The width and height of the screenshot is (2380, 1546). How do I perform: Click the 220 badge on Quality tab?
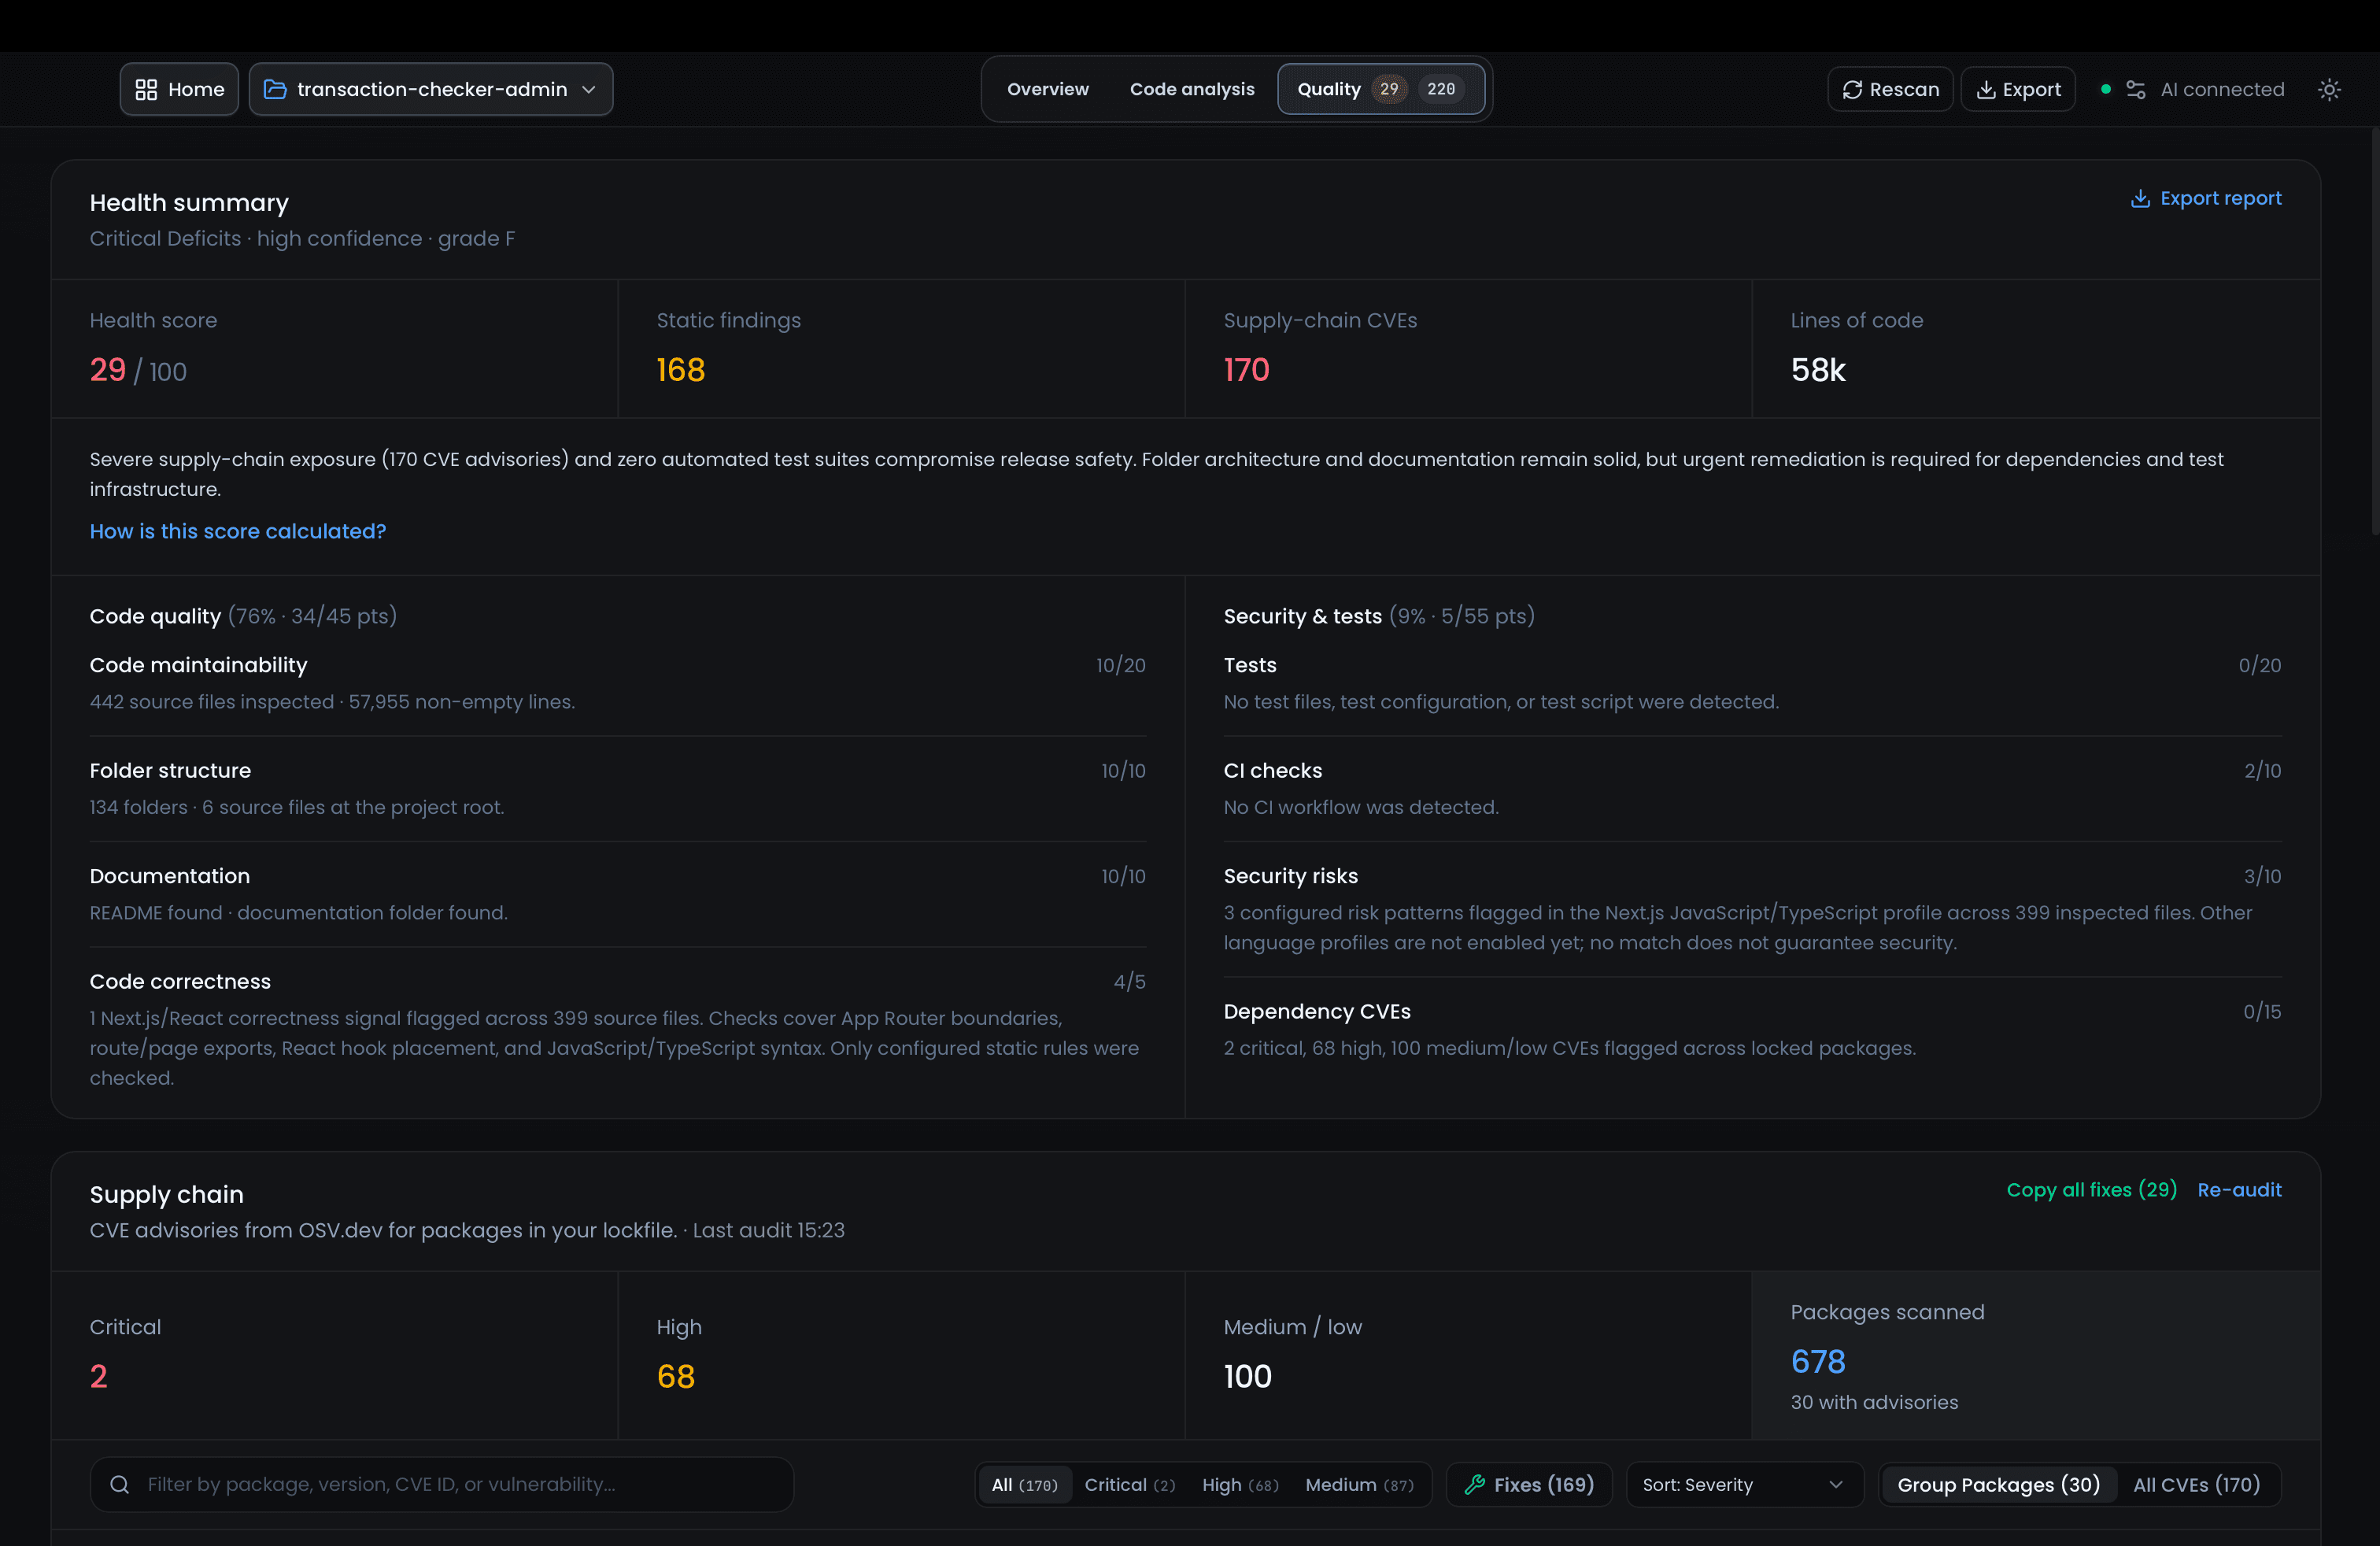(x=1441, y=89)
